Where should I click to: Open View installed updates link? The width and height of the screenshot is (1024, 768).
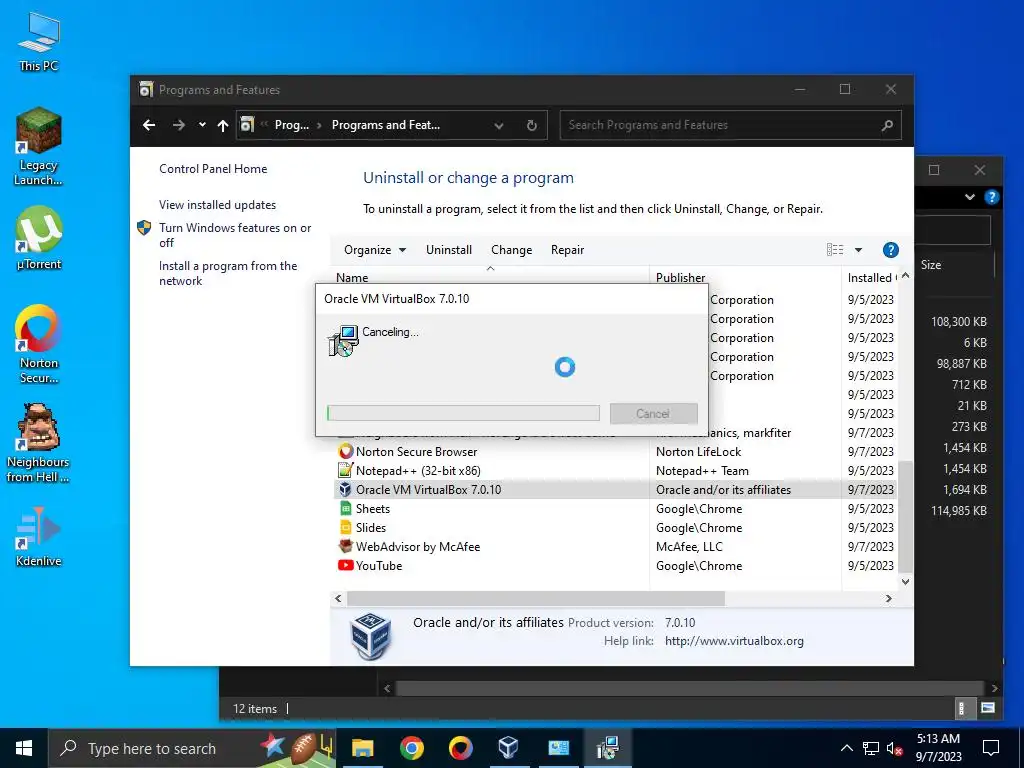[x=217, y=204]
